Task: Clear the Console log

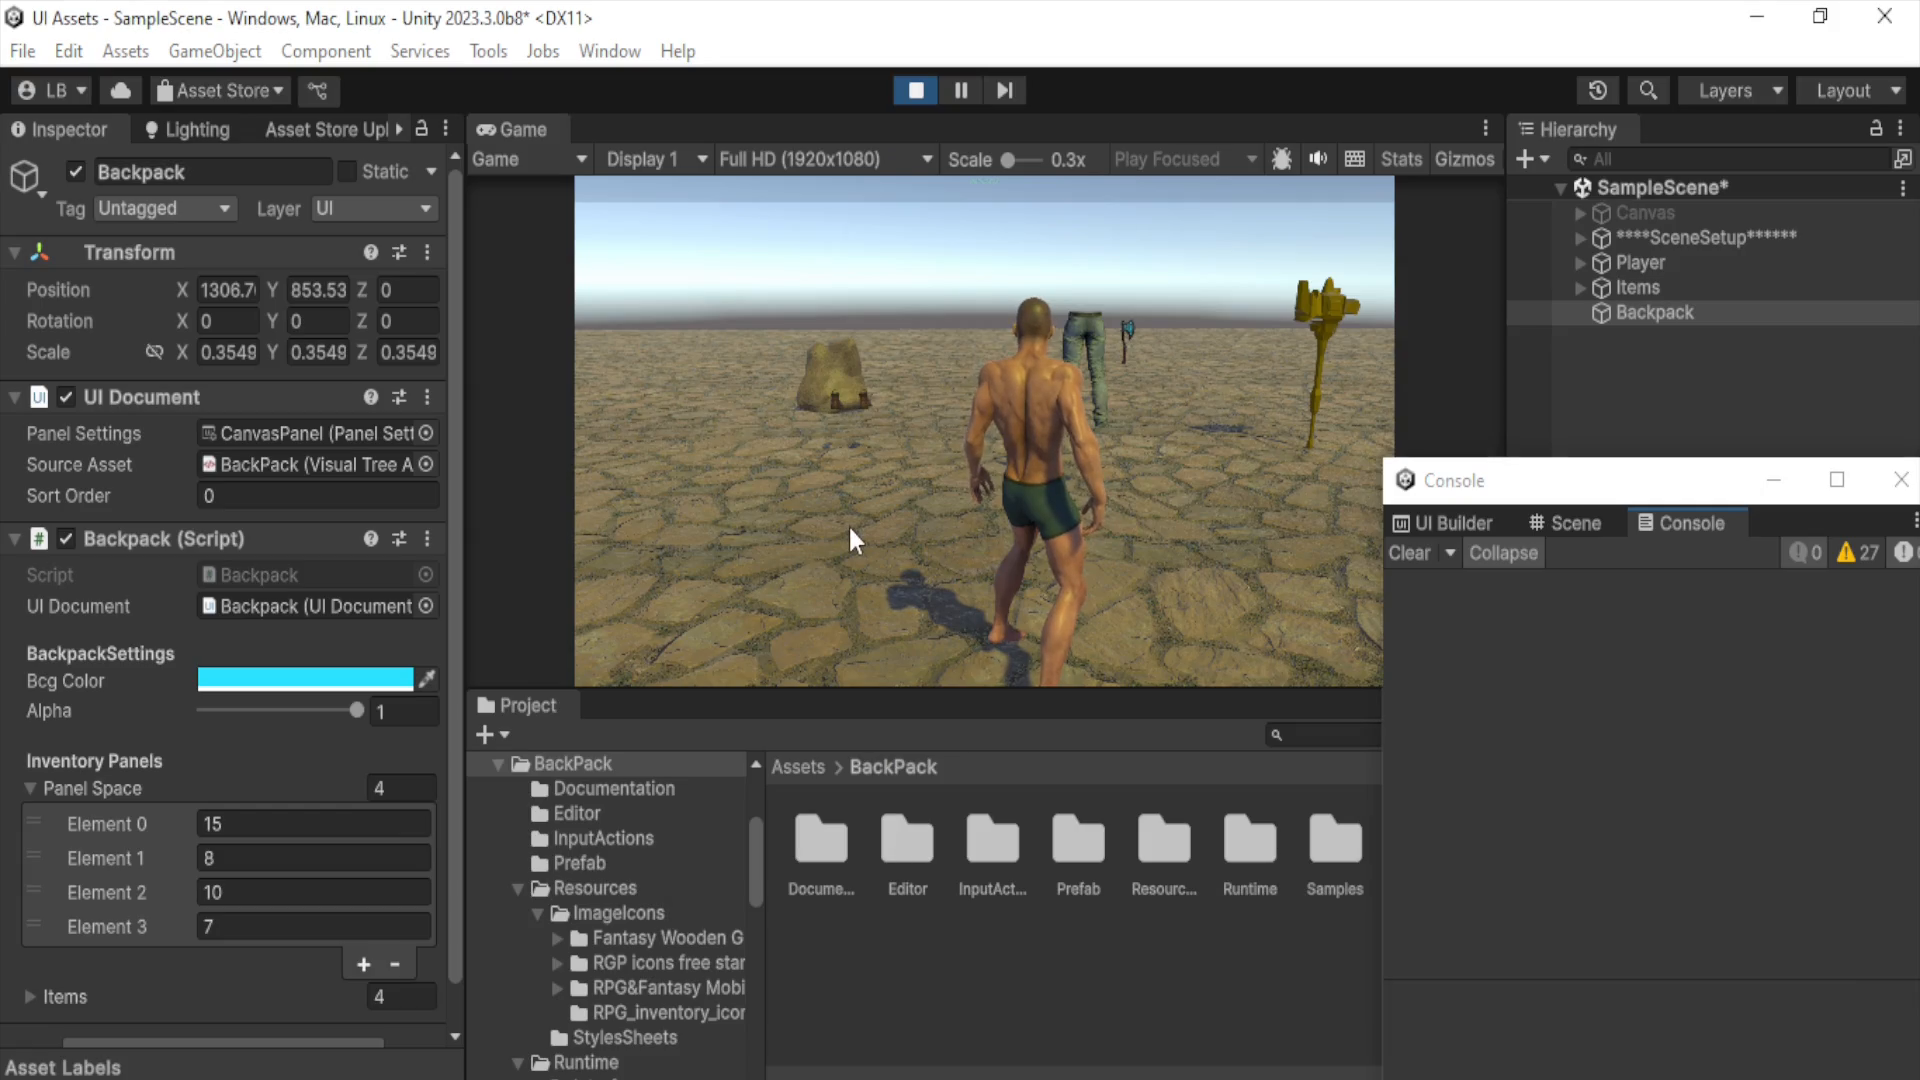Action: point(1409,553)
